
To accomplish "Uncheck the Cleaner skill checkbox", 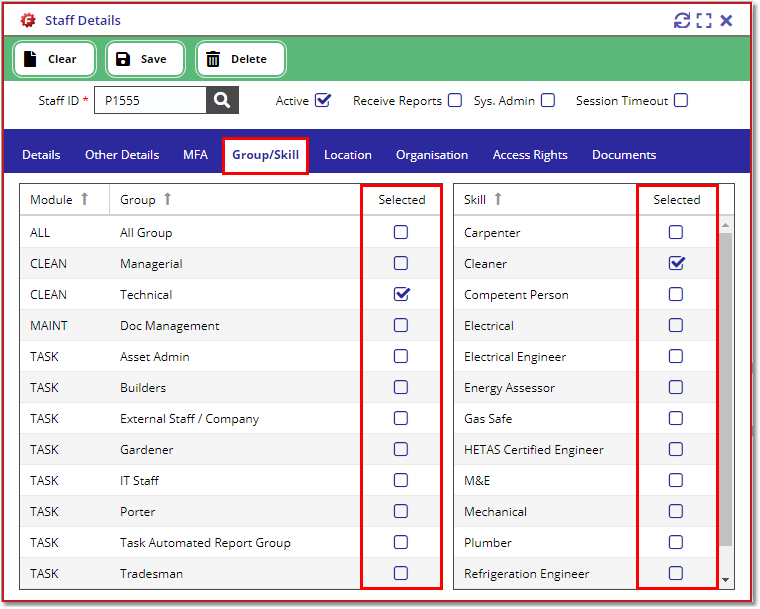I will pos(677,263).
